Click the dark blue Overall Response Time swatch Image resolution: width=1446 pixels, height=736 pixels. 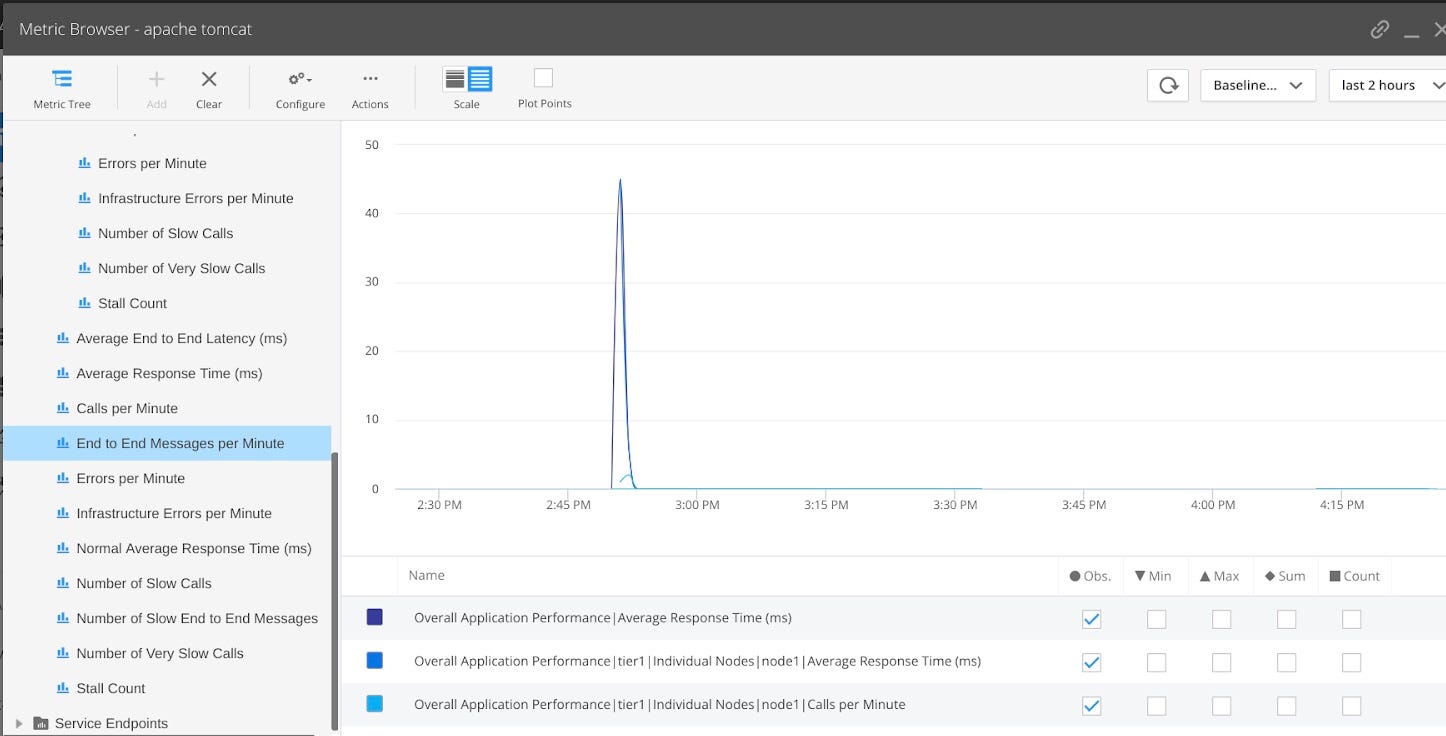coord(374,617)
